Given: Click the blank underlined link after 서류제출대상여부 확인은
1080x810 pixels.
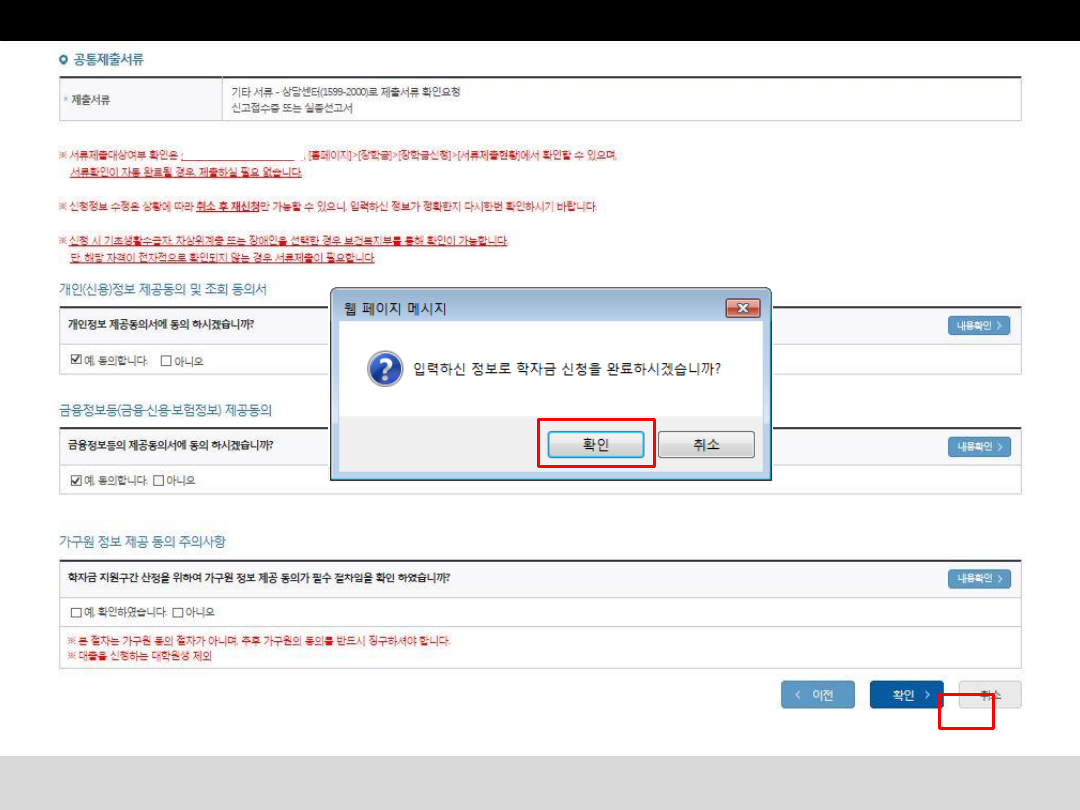Looking at the screenshot, I should [x=241, y=155].
